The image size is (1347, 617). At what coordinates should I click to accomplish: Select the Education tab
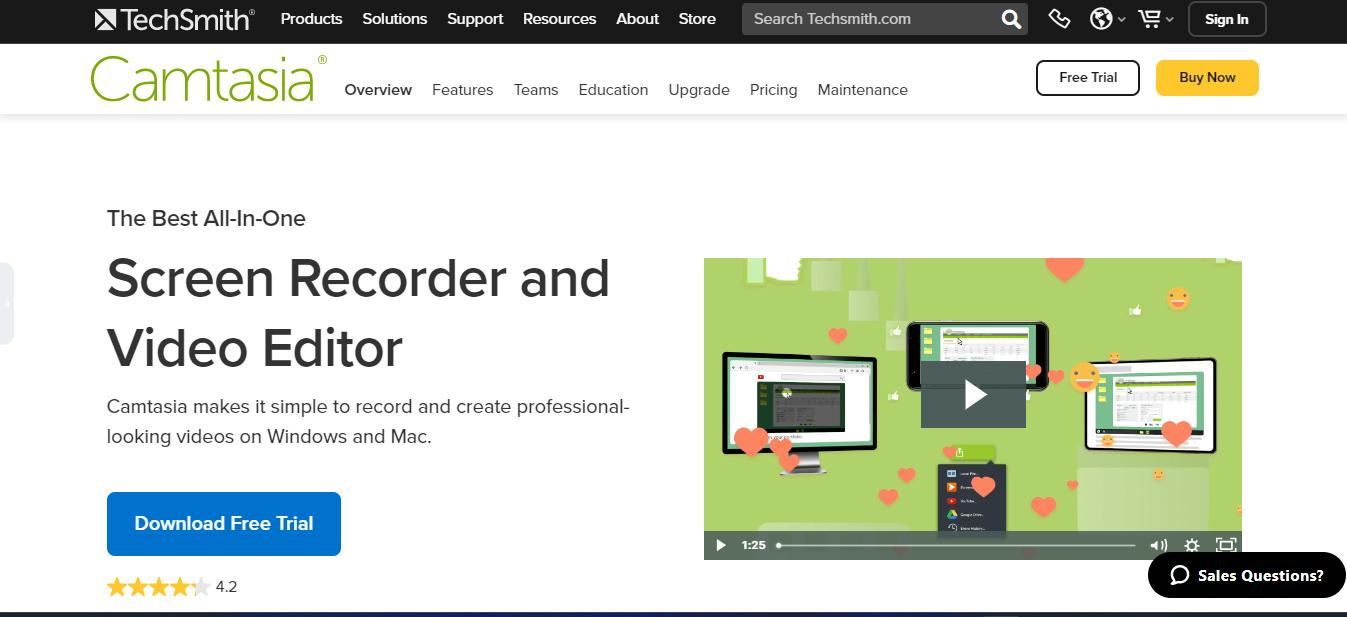[613, 90]
